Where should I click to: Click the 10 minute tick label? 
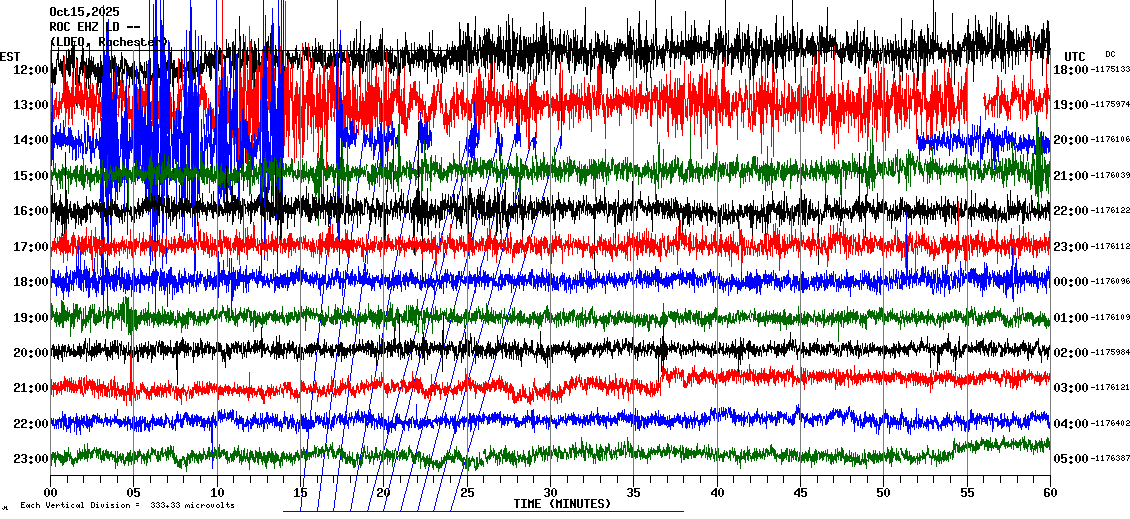(217, 492)
